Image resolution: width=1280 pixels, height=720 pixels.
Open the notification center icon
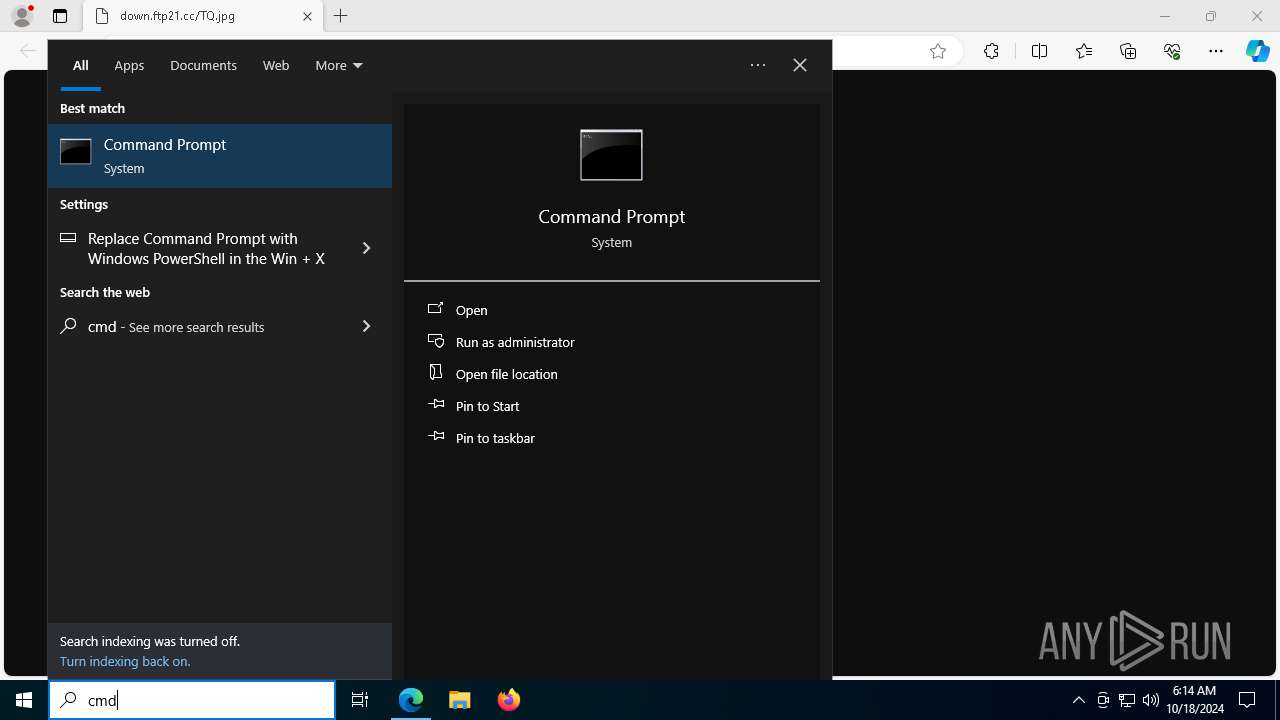1247,700
